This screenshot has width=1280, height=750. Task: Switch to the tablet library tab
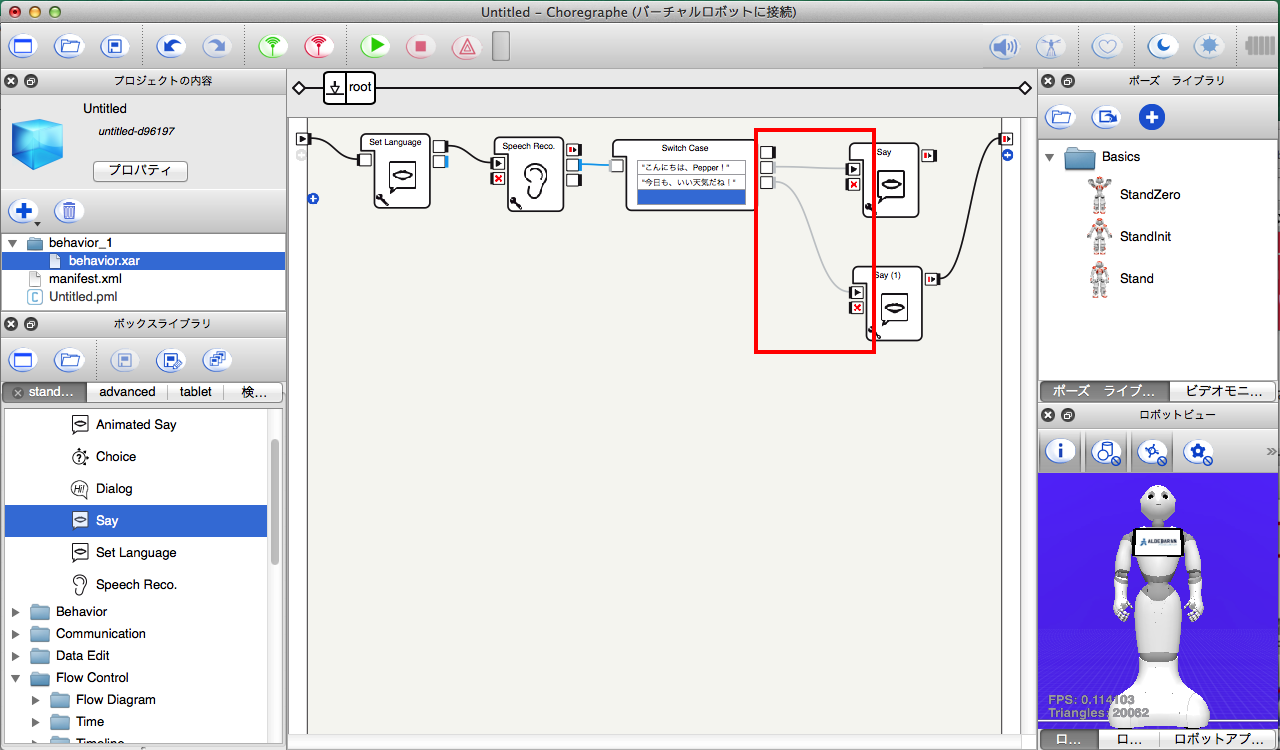195,392
